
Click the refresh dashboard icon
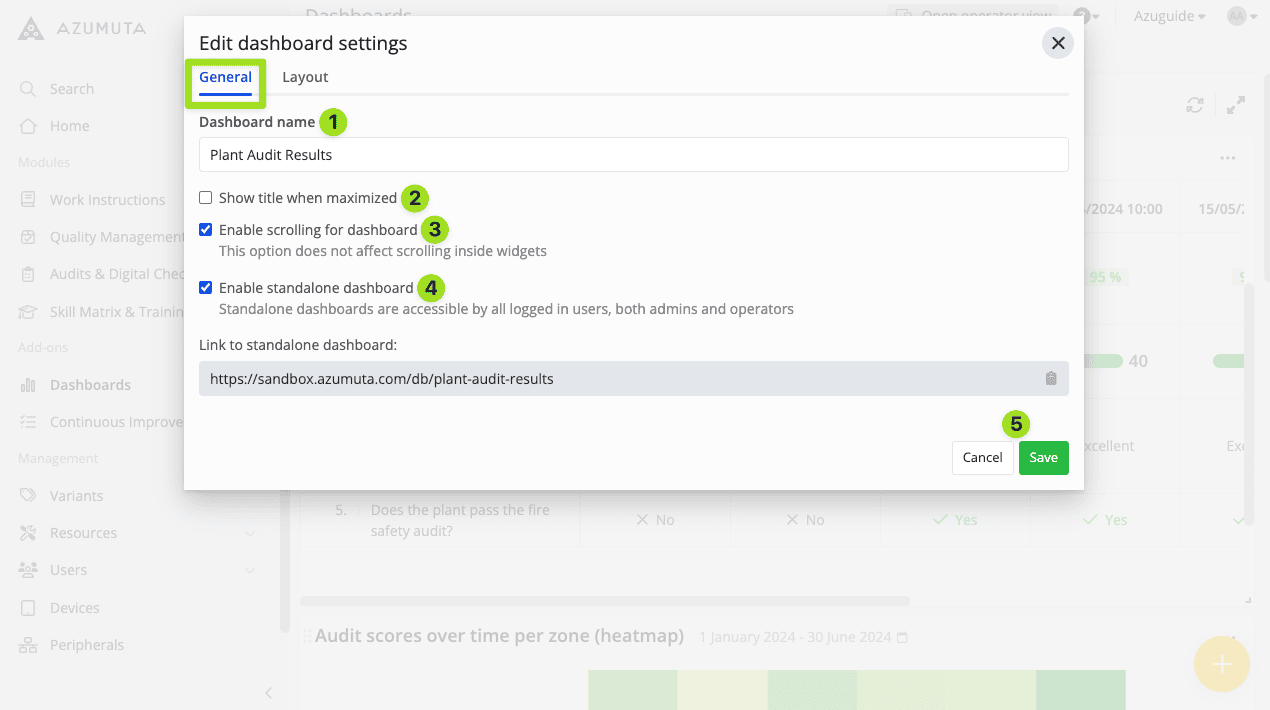click(x=1194, y=105)
